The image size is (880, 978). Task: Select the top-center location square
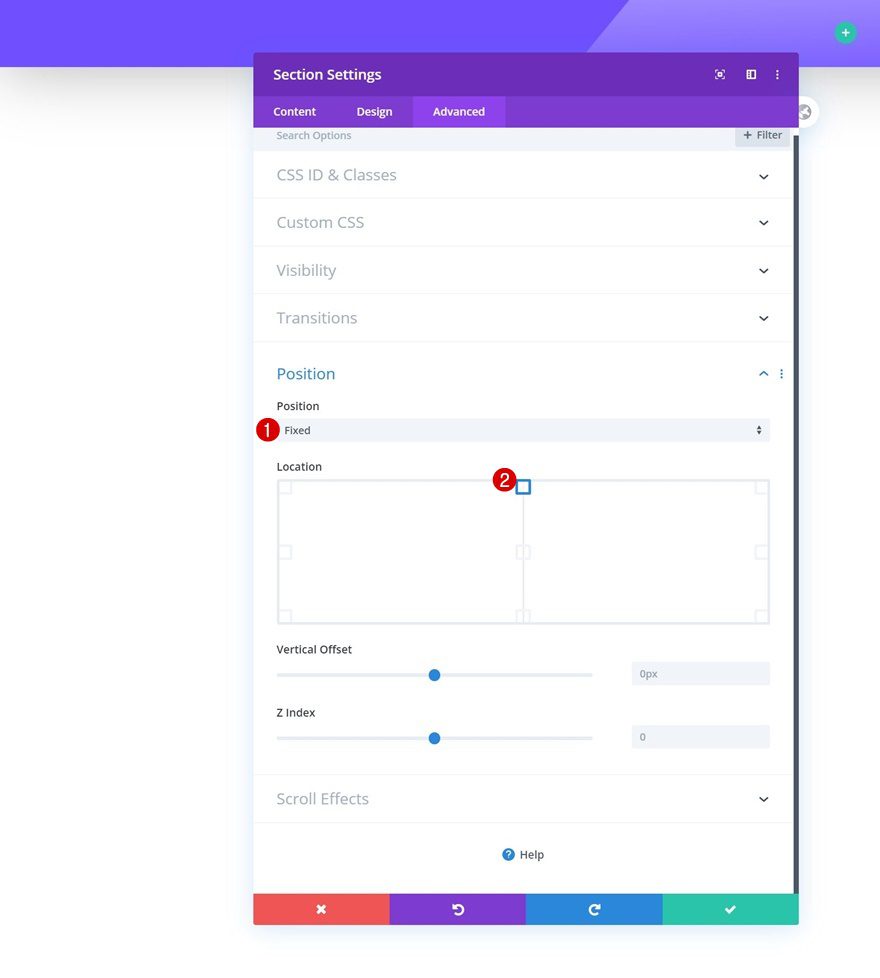(523, 487)
